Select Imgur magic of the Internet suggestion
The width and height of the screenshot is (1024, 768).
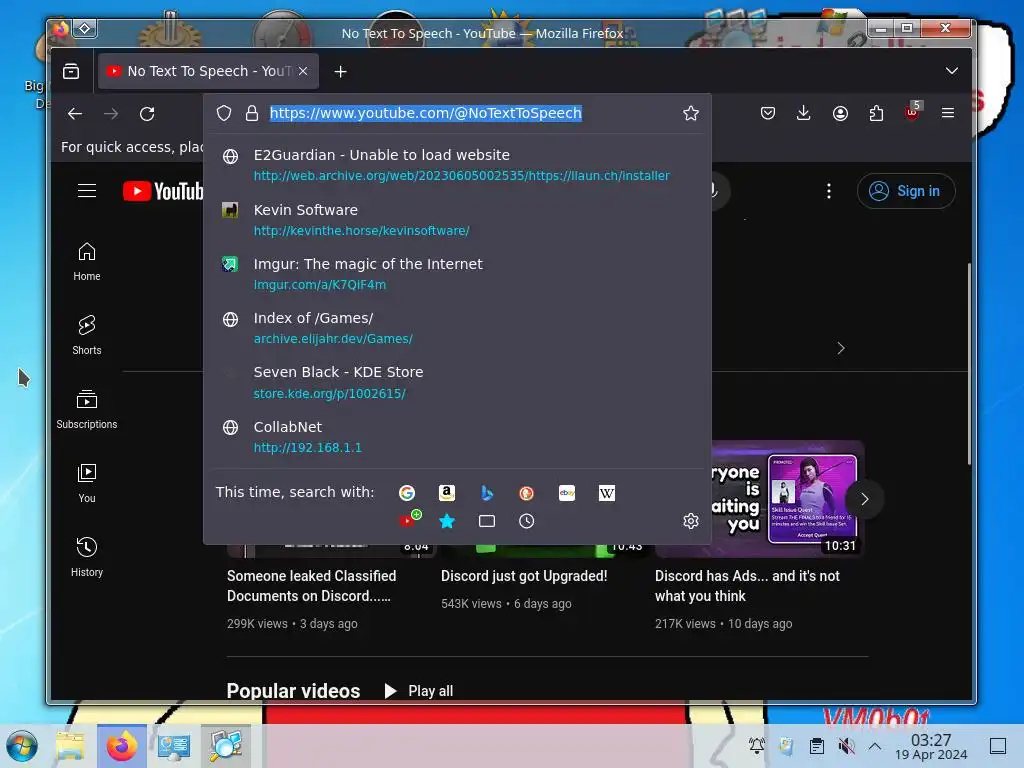click(x=457, y=274)
